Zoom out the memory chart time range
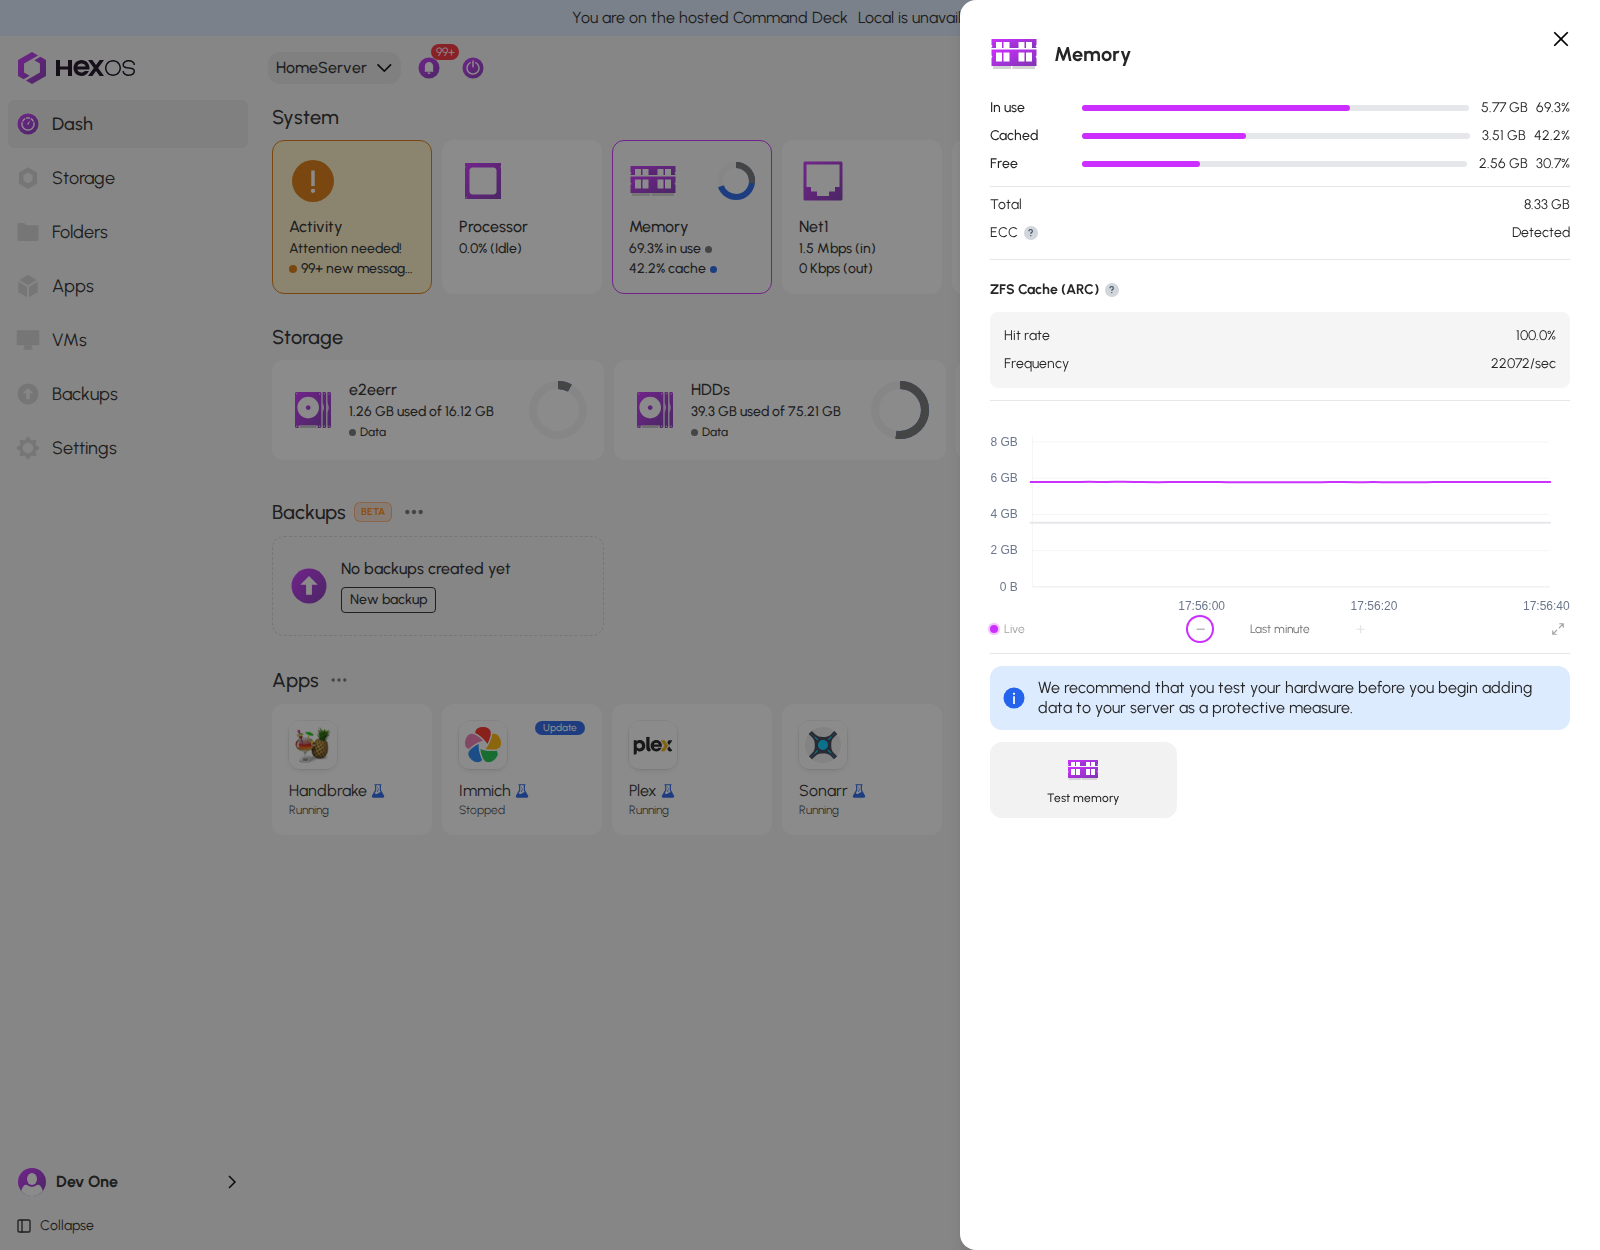The image size is (1600, 1250). (x=1200, y=629)
